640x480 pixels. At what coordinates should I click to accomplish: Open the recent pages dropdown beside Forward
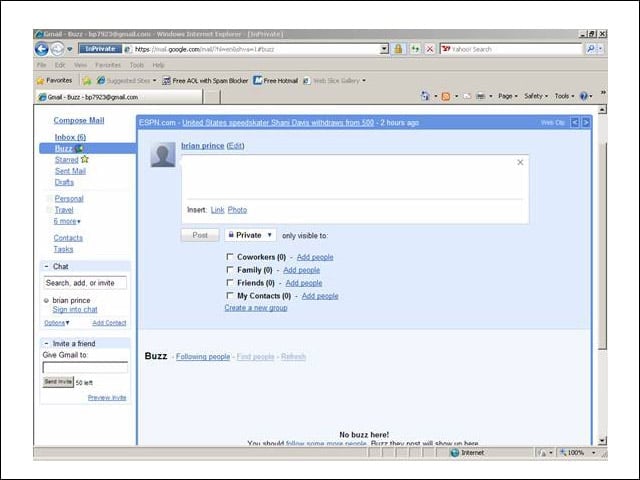[x=70, y=49]
